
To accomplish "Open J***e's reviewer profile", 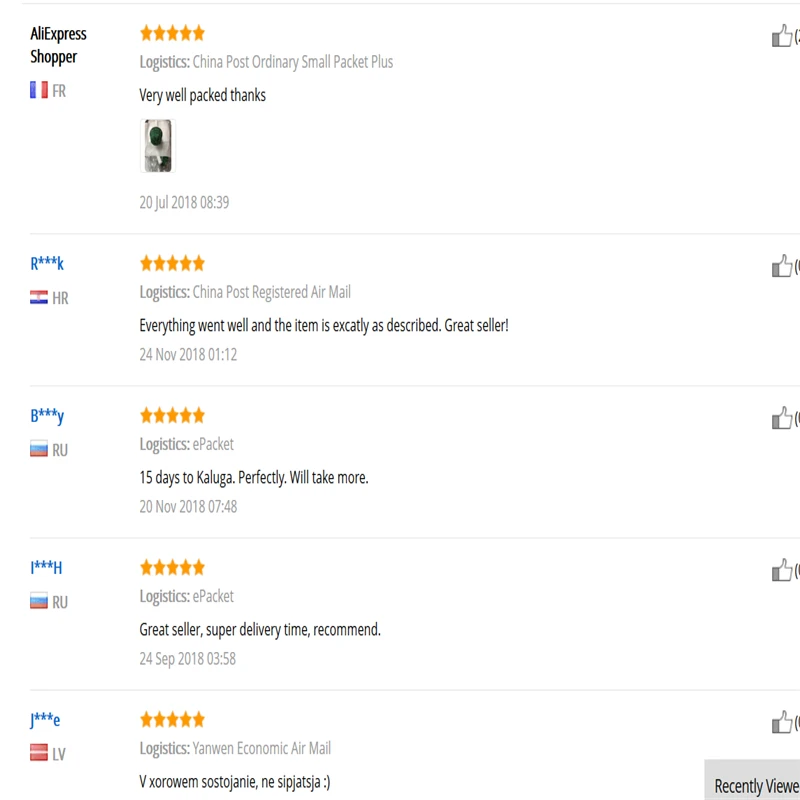I will tap(45, 720).
